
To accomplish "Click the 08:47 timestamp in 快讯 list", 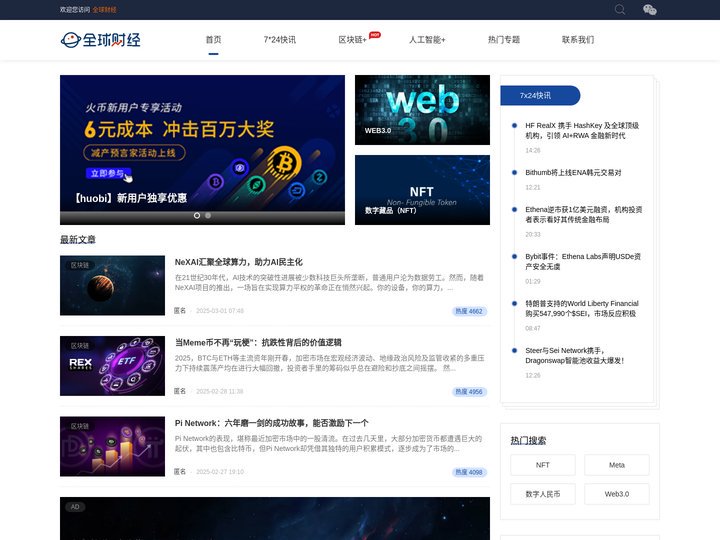I will (533, 328).
